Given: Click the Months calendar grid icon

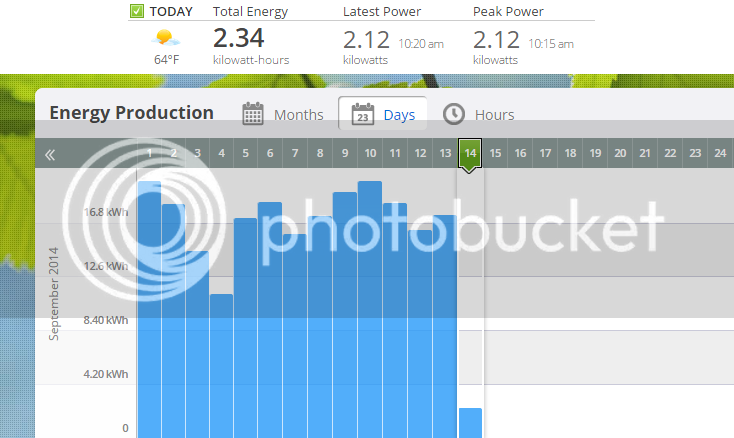Looking at the screenshot, I should click(253, 114).
